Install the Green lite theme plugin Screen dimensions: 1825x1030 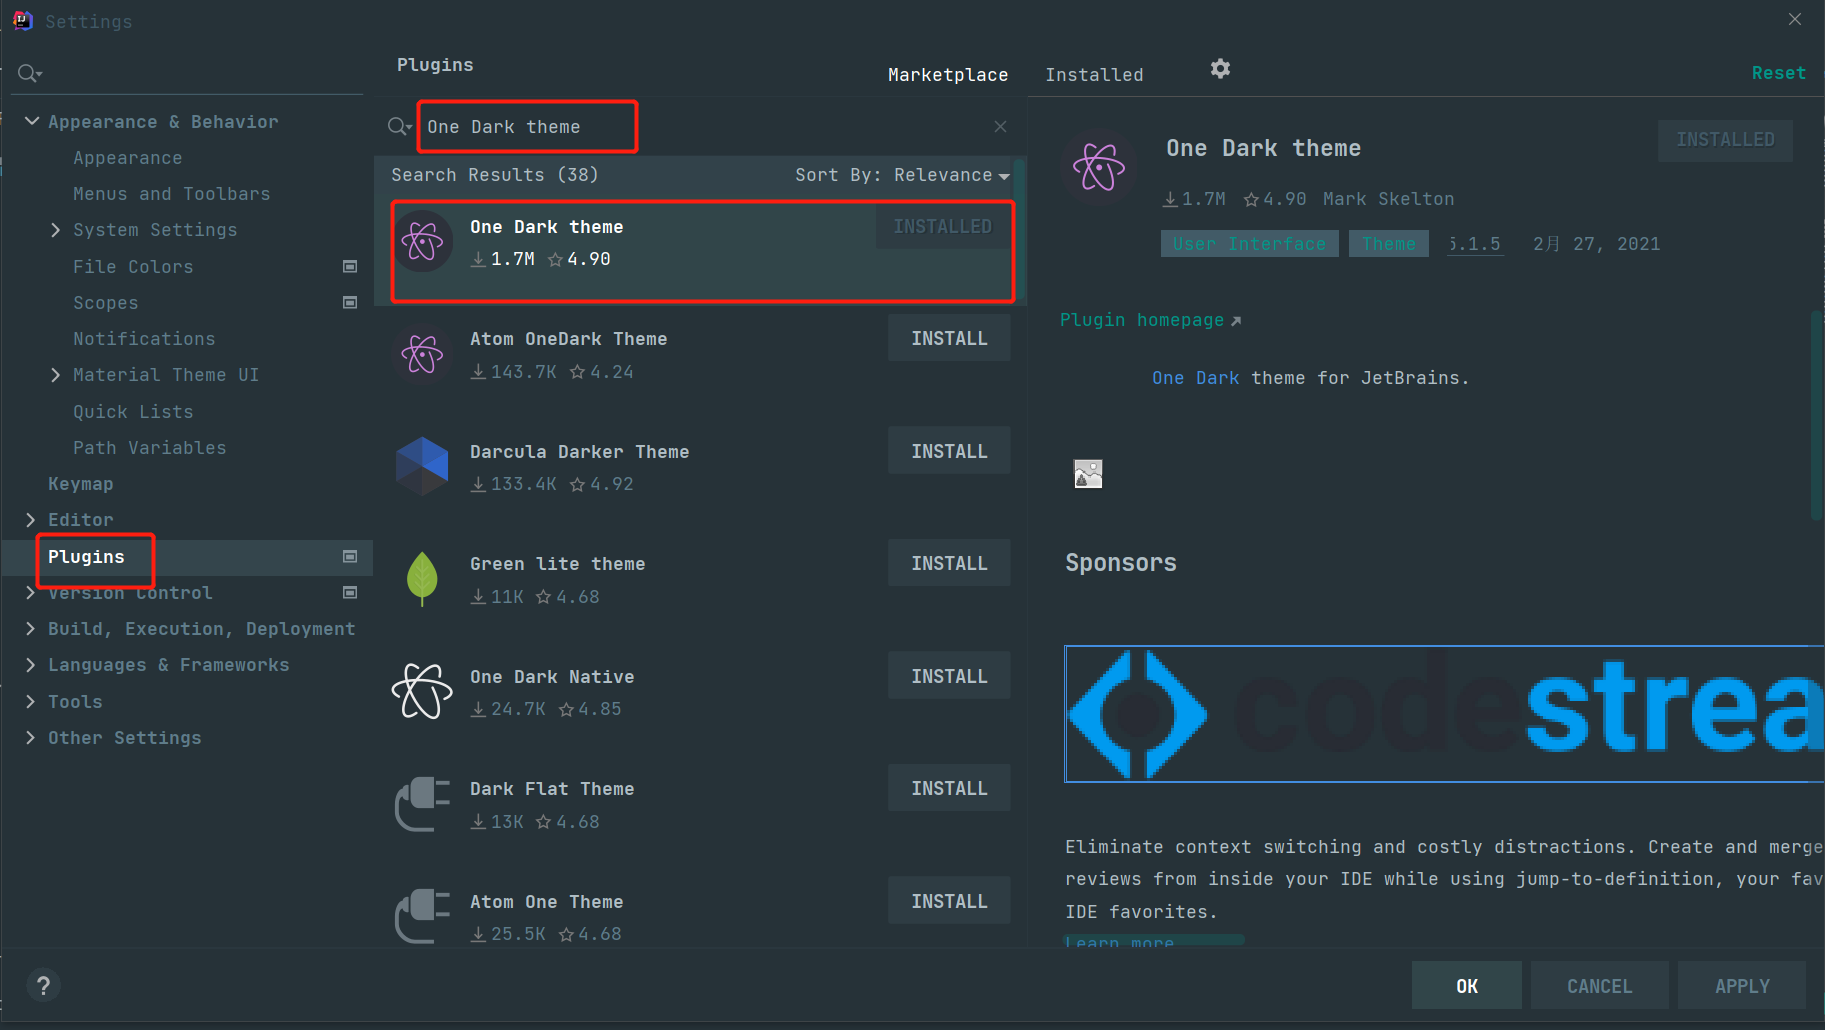coord(949,564)
